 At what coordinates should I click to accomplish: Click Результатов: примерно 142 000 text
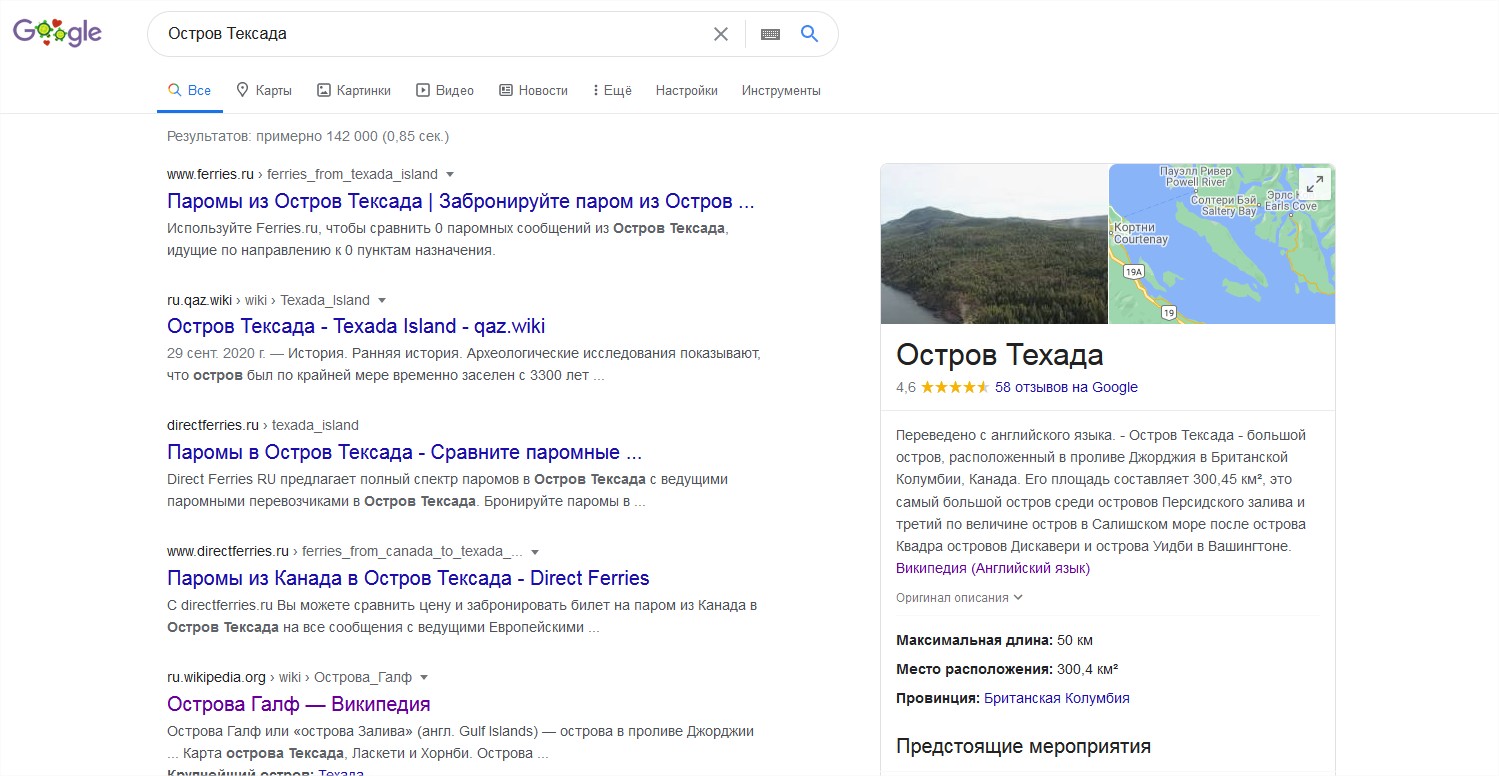[308, 136]
